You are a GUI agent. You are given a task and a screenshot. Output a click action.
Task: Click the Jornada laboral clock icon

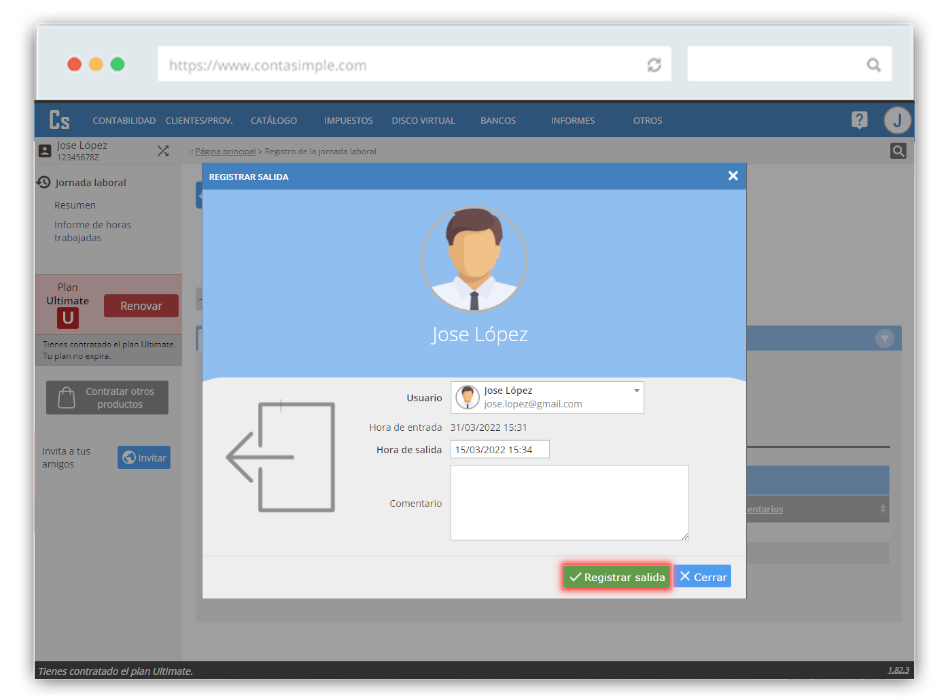[x=44, y=182]
